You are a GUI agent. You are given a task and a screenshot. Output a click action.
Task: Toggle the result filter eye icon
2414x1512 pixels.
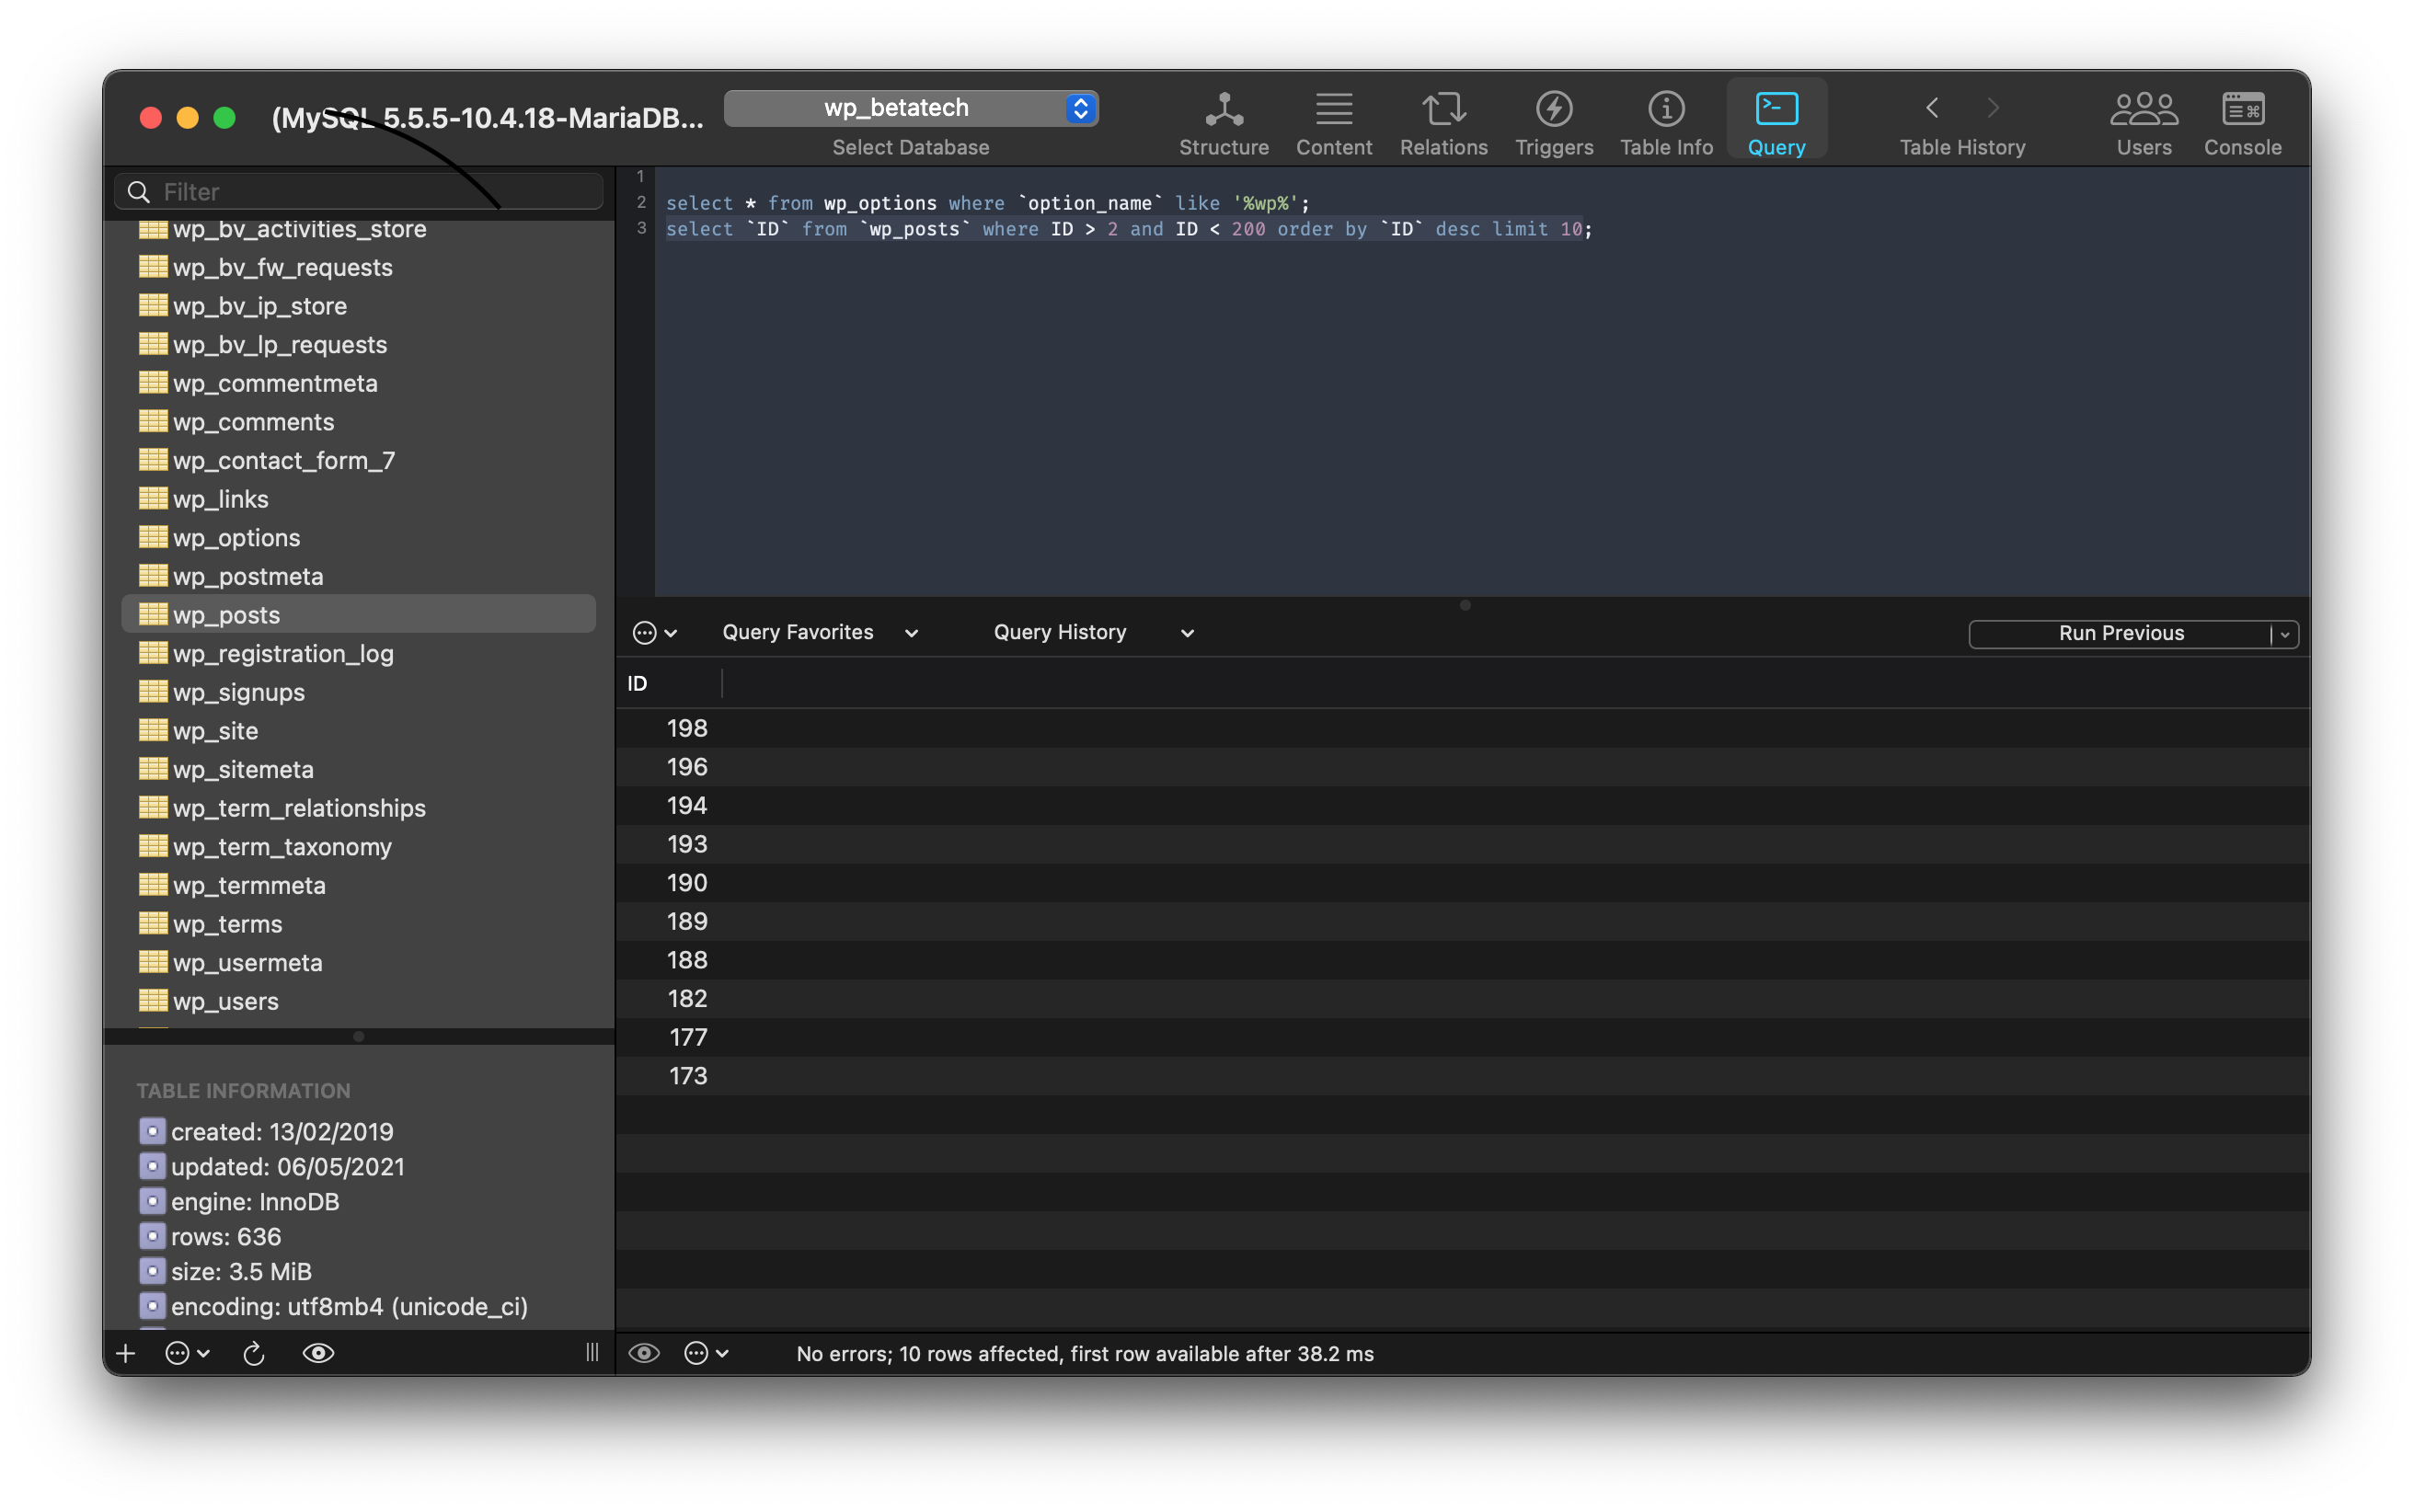pos(644,1353)
